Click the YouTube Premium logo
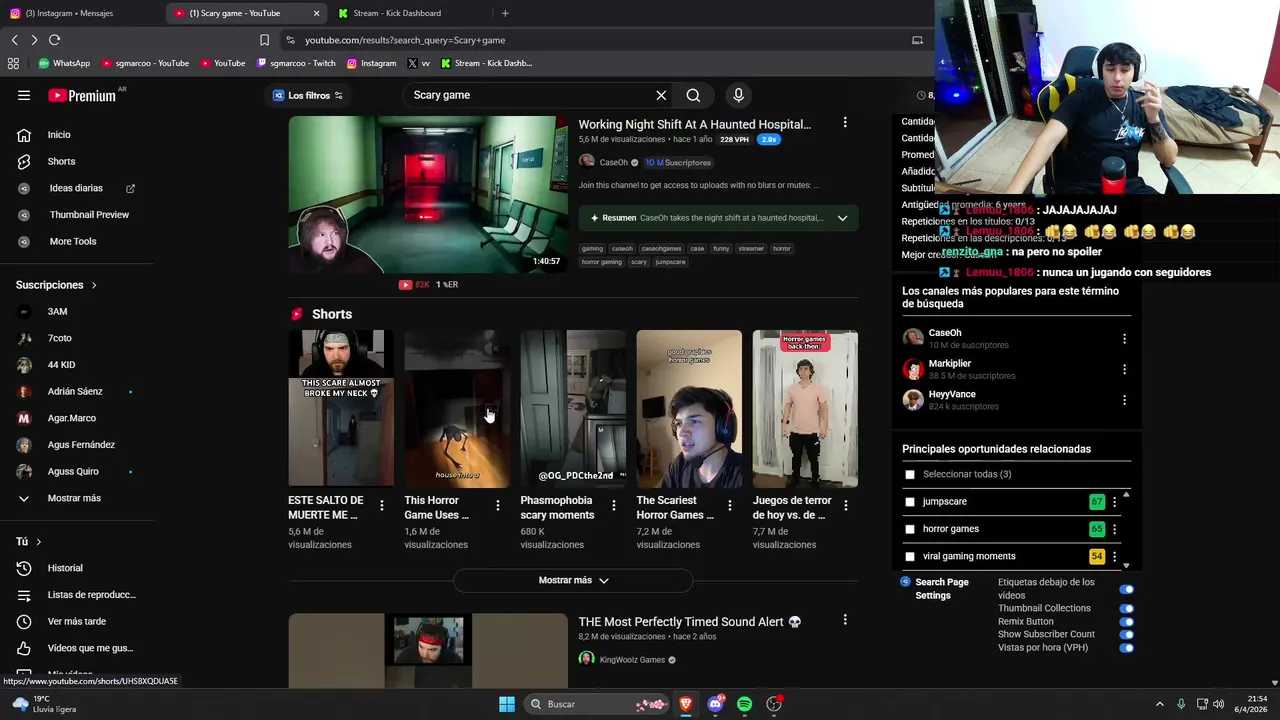Viewport: 1280px width, 720px height. pyautogui.click(x=82, y=95)
